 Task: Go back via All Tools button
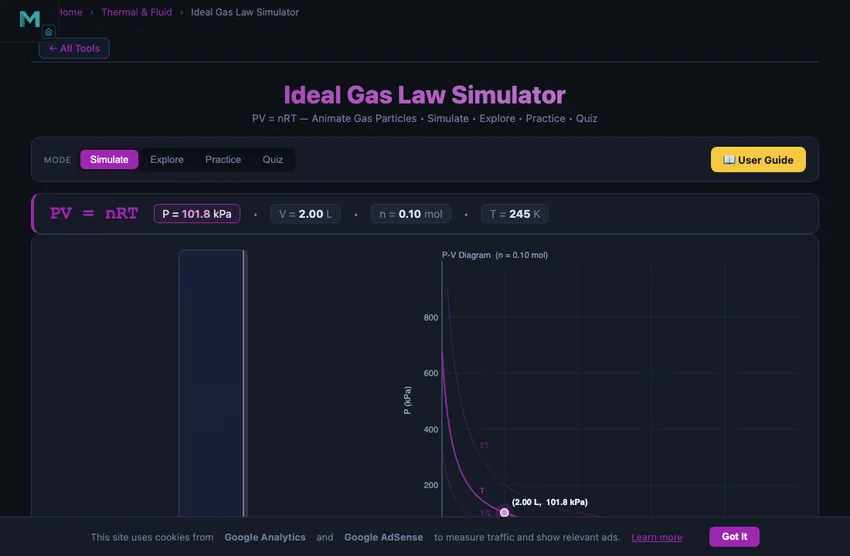[74, 48]
